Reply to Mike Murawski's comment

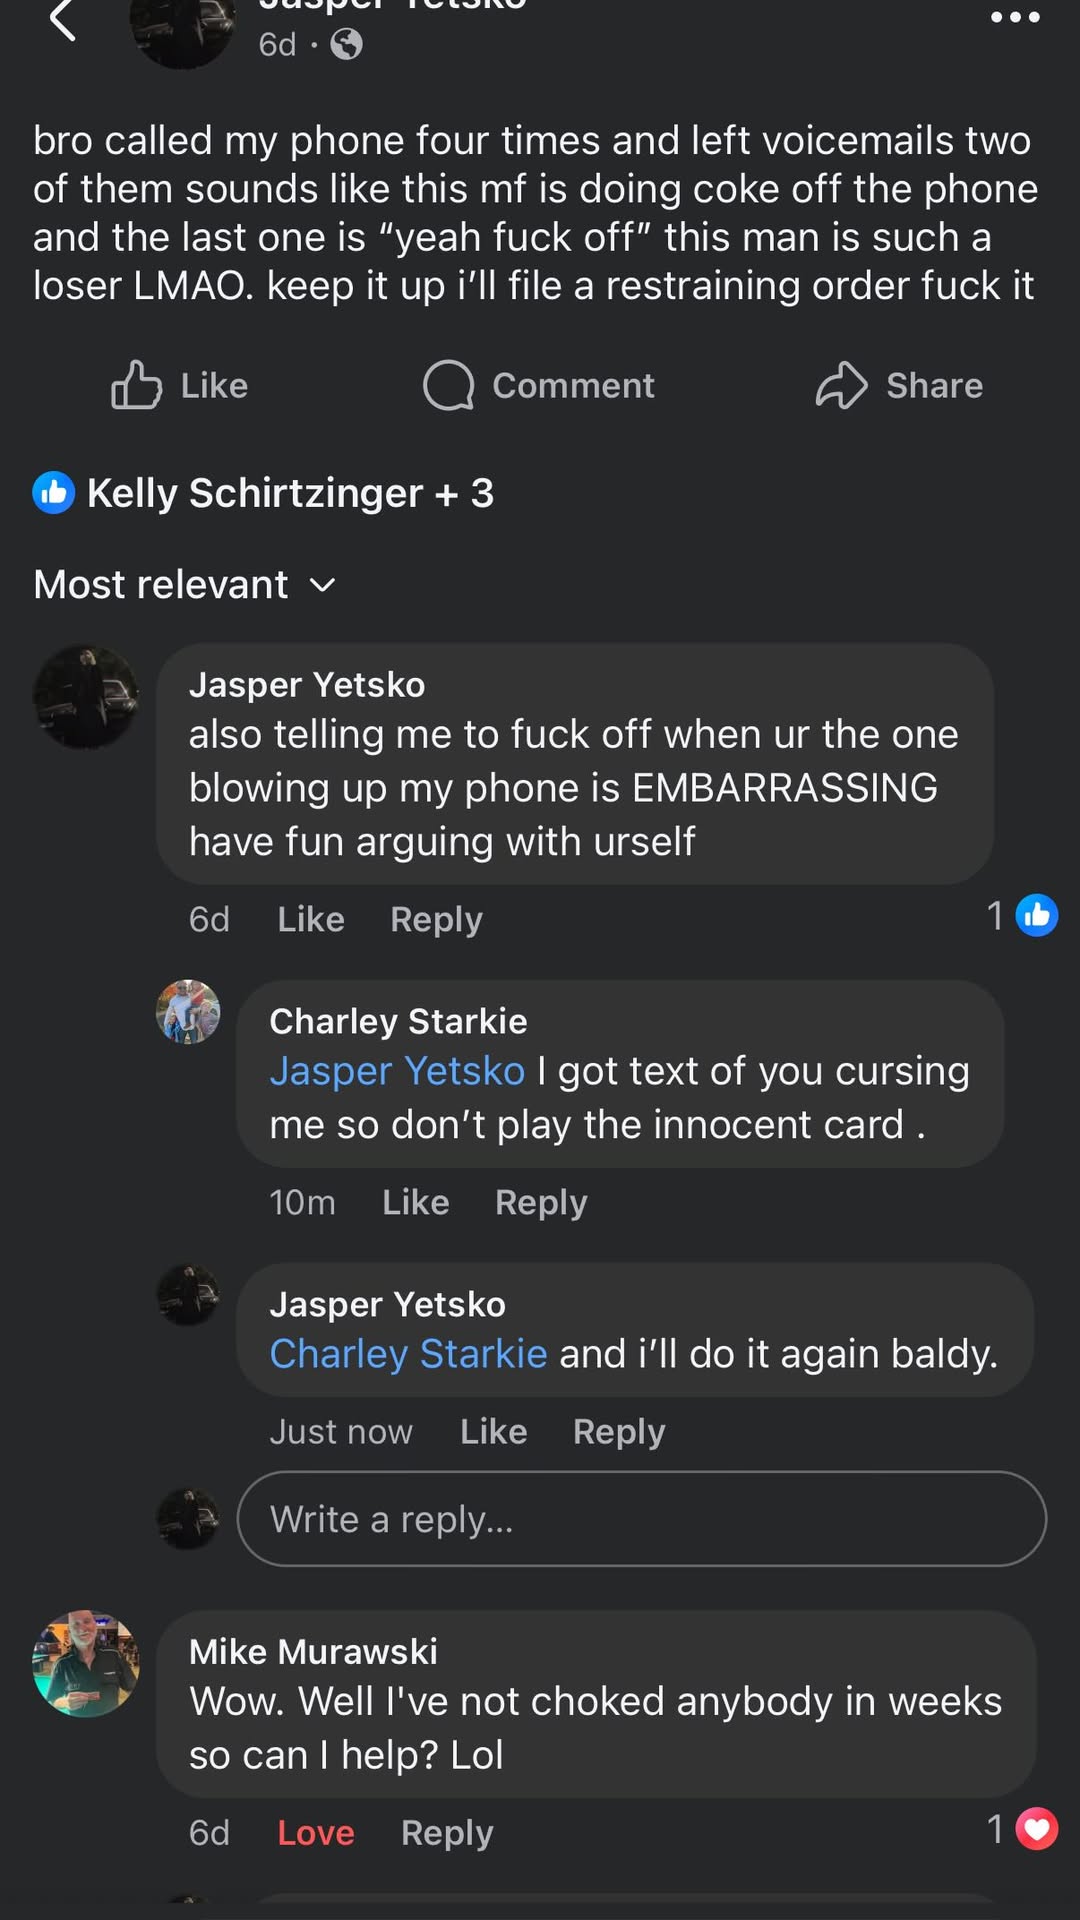click(447, 1833)
